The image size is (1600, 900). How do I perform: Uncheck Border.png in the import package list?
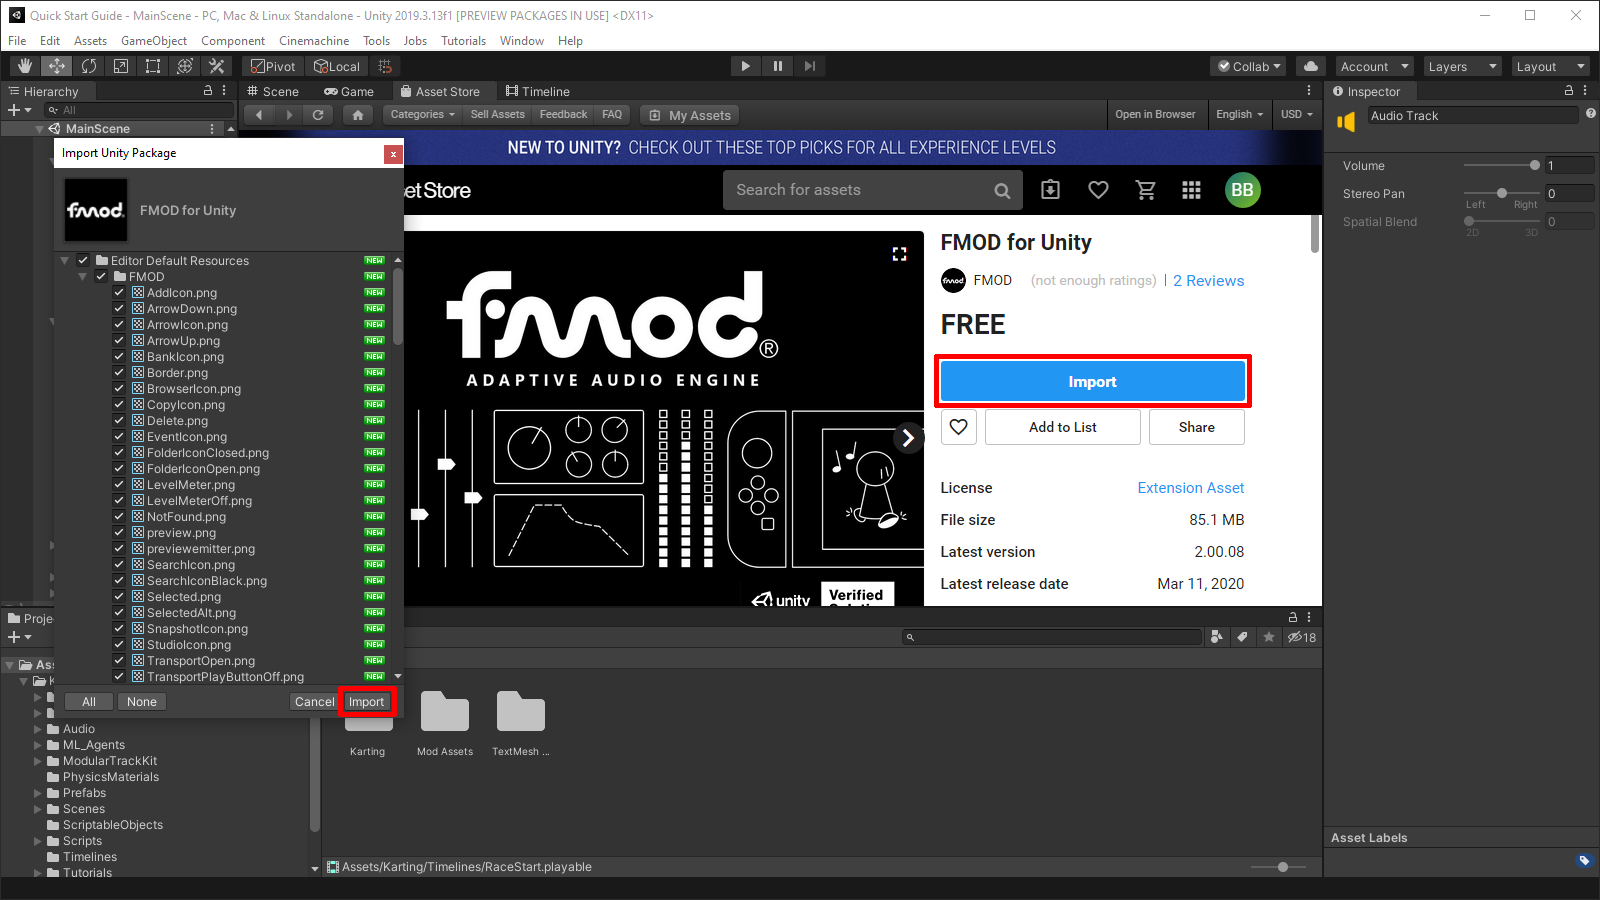click(119, 372)
